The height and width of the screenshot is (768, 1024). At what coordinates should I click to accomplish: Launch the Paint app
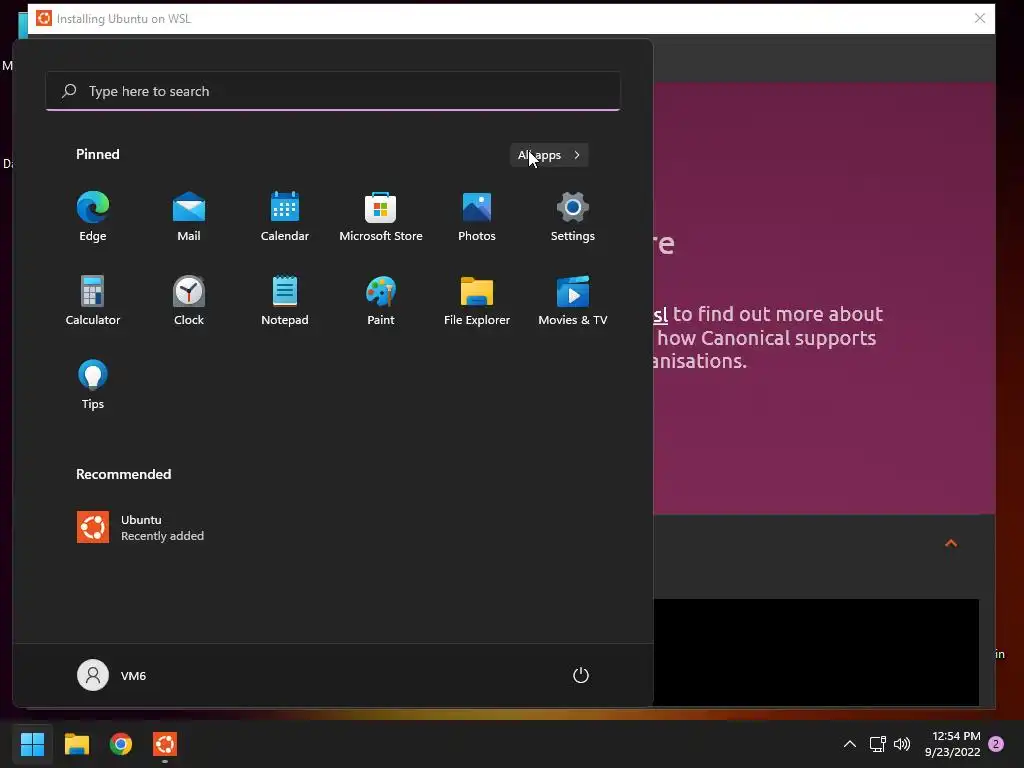[381, 300]
